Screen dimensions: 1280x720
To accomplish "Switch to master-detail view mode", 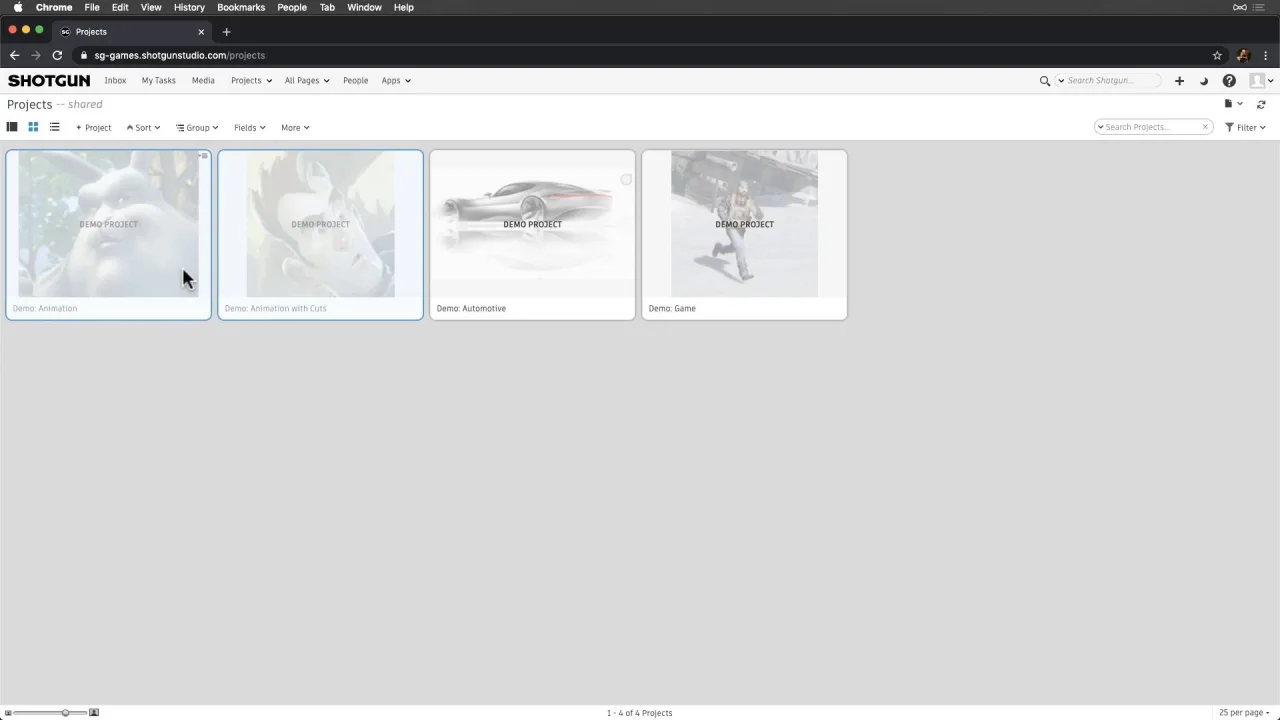I will pyautogui.click(x=12, y=127).
